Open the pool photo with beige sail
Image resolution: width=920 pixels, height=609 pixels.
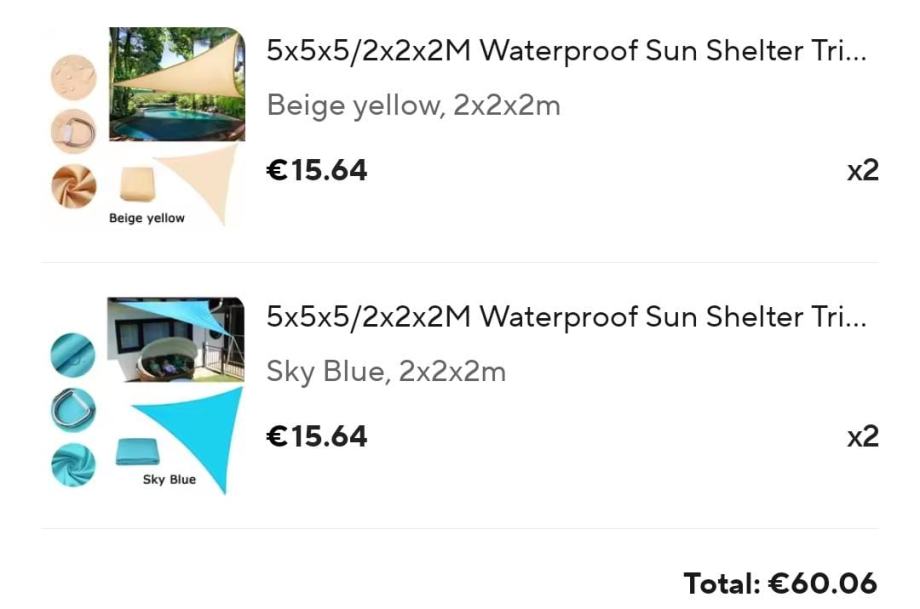pos(176,85)
